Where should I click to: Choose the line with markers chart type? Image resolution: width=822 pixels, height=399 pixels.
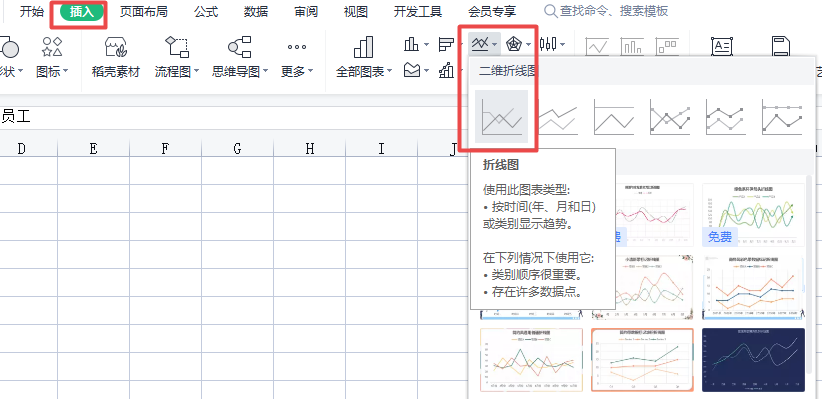point(669,116)
